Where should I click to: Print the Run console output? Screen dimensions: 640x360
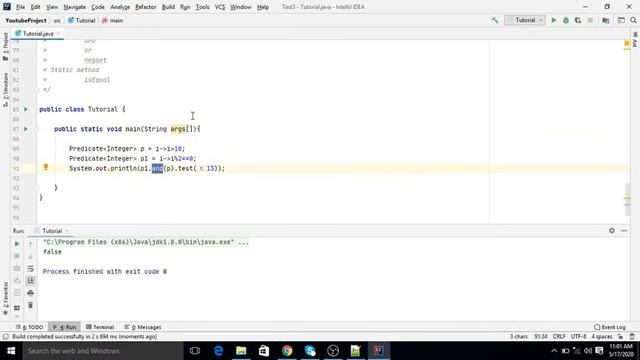click(x=30, y=293)
